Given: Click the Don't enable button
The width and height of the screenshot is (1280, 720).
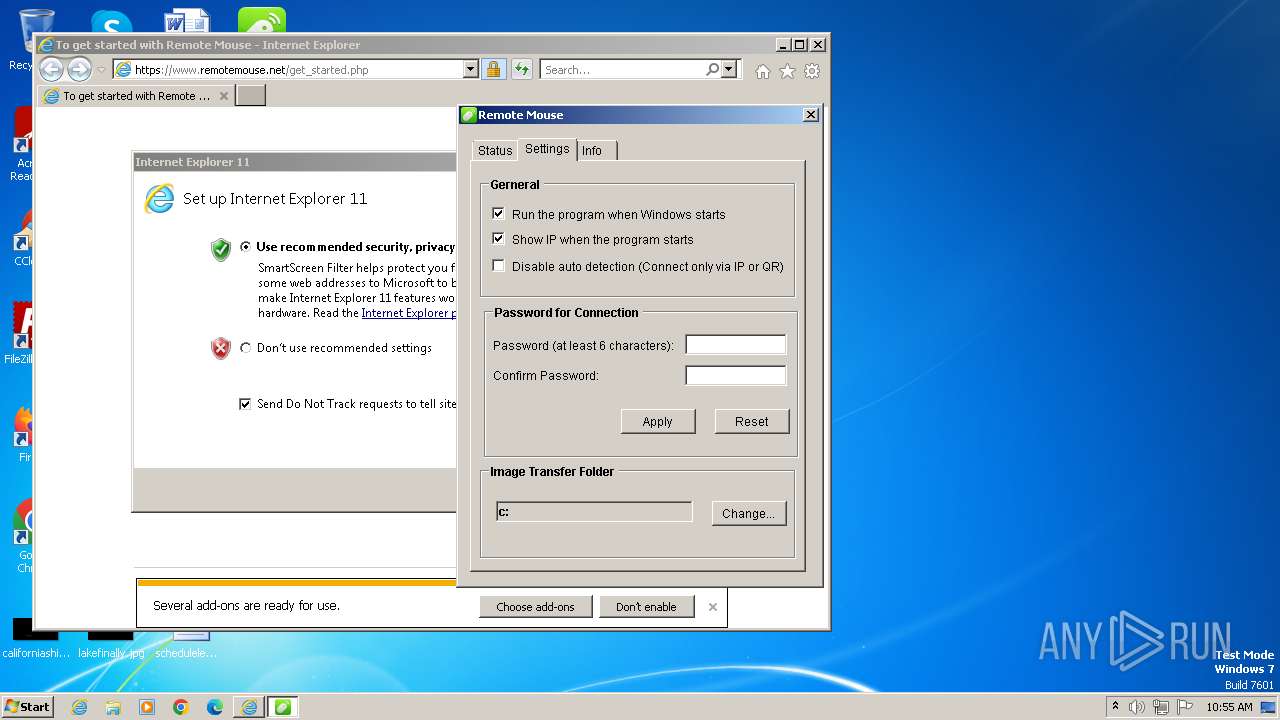Looking at the screenshot, I should click(646, 606).
